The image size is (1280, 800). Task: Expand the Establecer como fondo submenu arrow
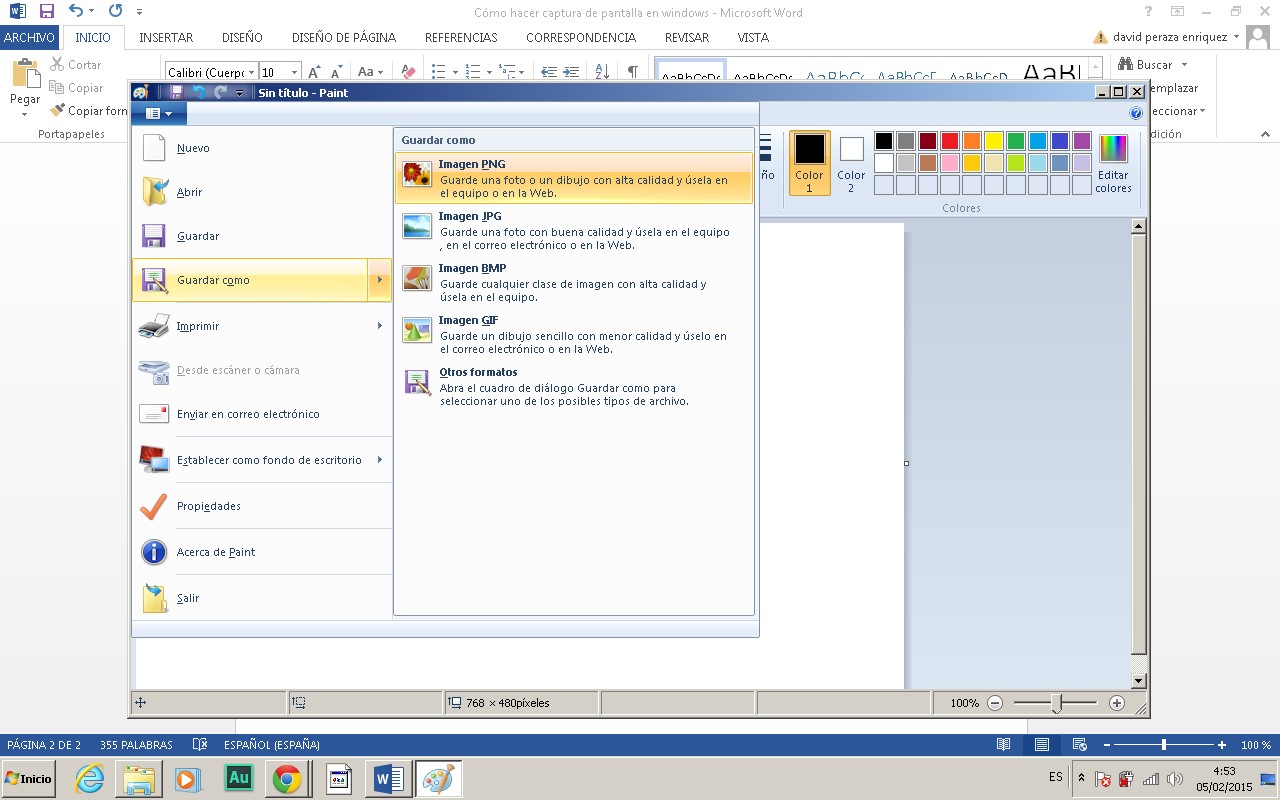[380, 460]
